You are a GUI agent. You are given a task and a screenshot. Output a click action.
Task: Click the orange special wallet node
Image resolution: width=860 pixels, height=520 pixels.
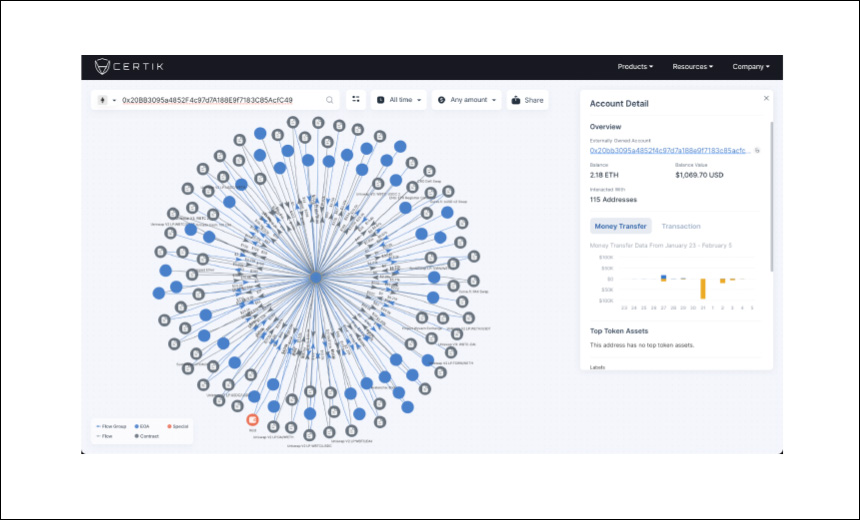point(253,420)
